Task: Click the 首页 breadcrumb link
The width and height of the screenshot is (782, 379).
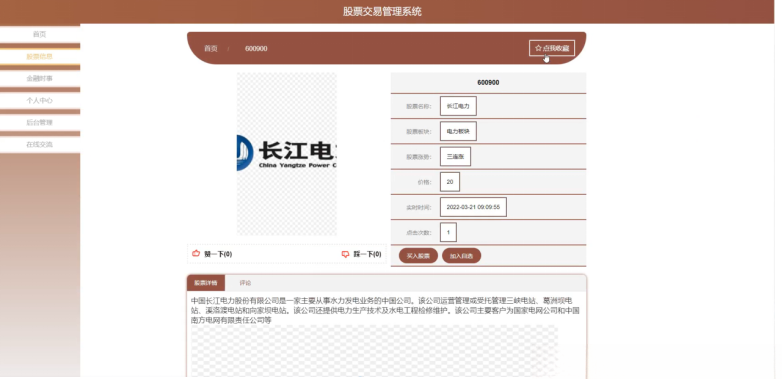Action: (210, 48)
